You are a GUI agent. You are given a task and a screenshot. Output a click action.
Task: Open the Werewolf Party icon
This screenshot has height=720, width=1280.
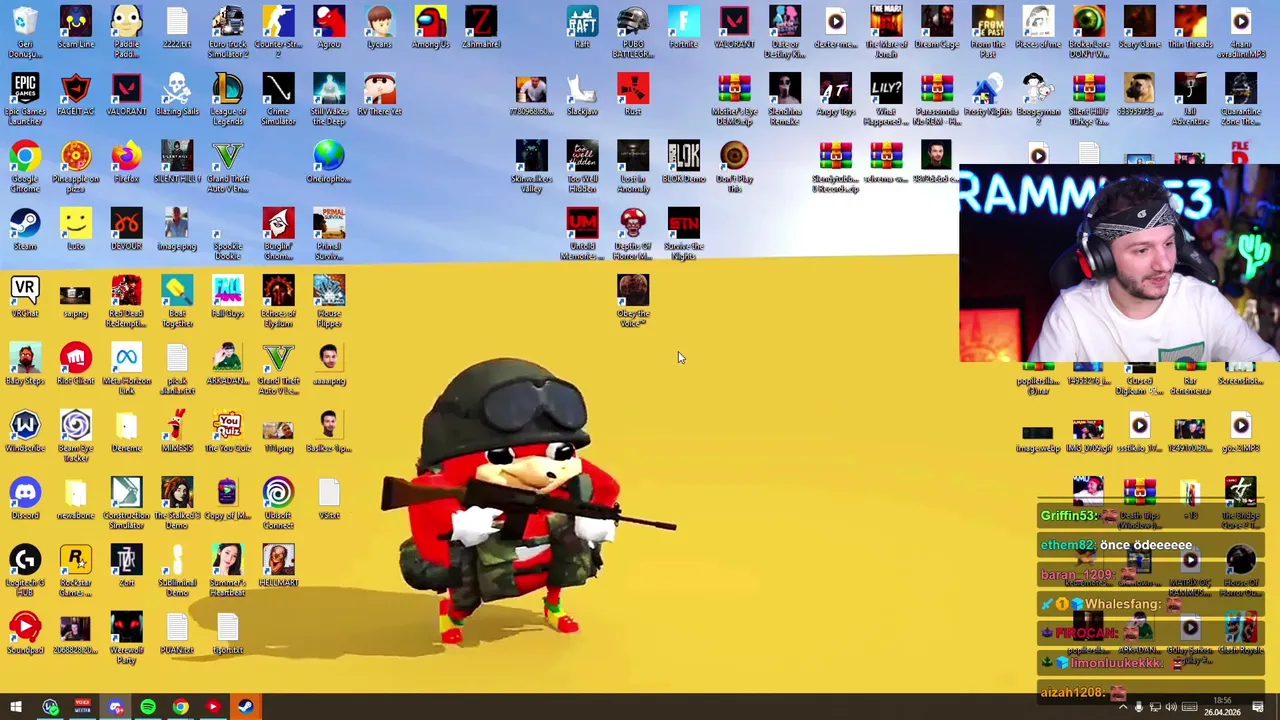coord(126,637)
